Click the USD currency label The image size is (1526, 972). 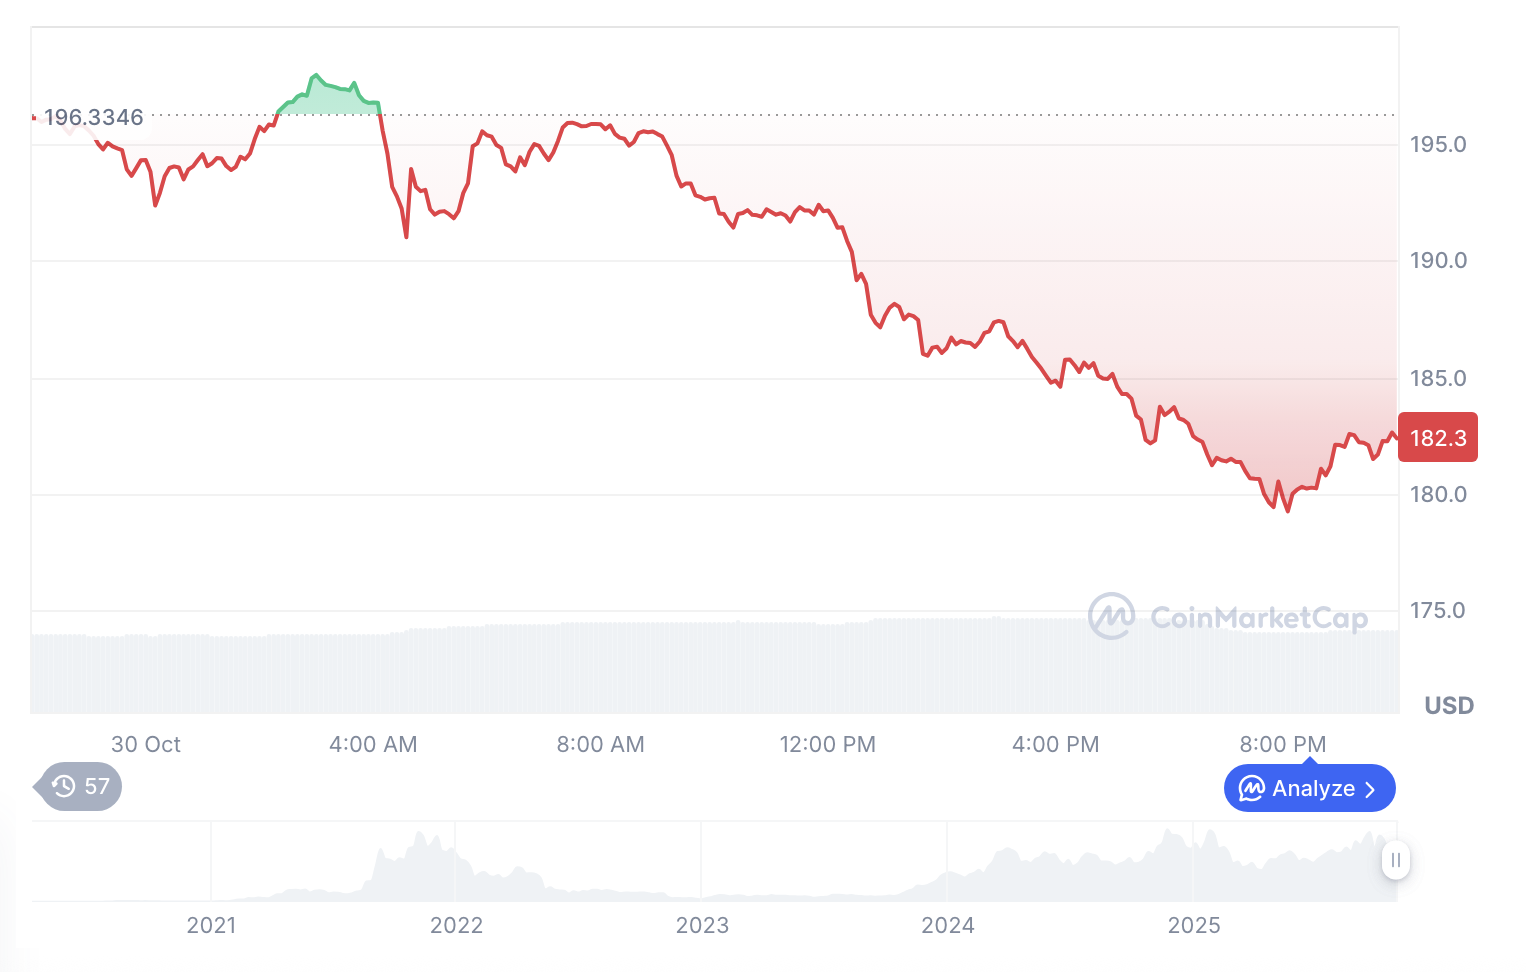coord(1449,706)
